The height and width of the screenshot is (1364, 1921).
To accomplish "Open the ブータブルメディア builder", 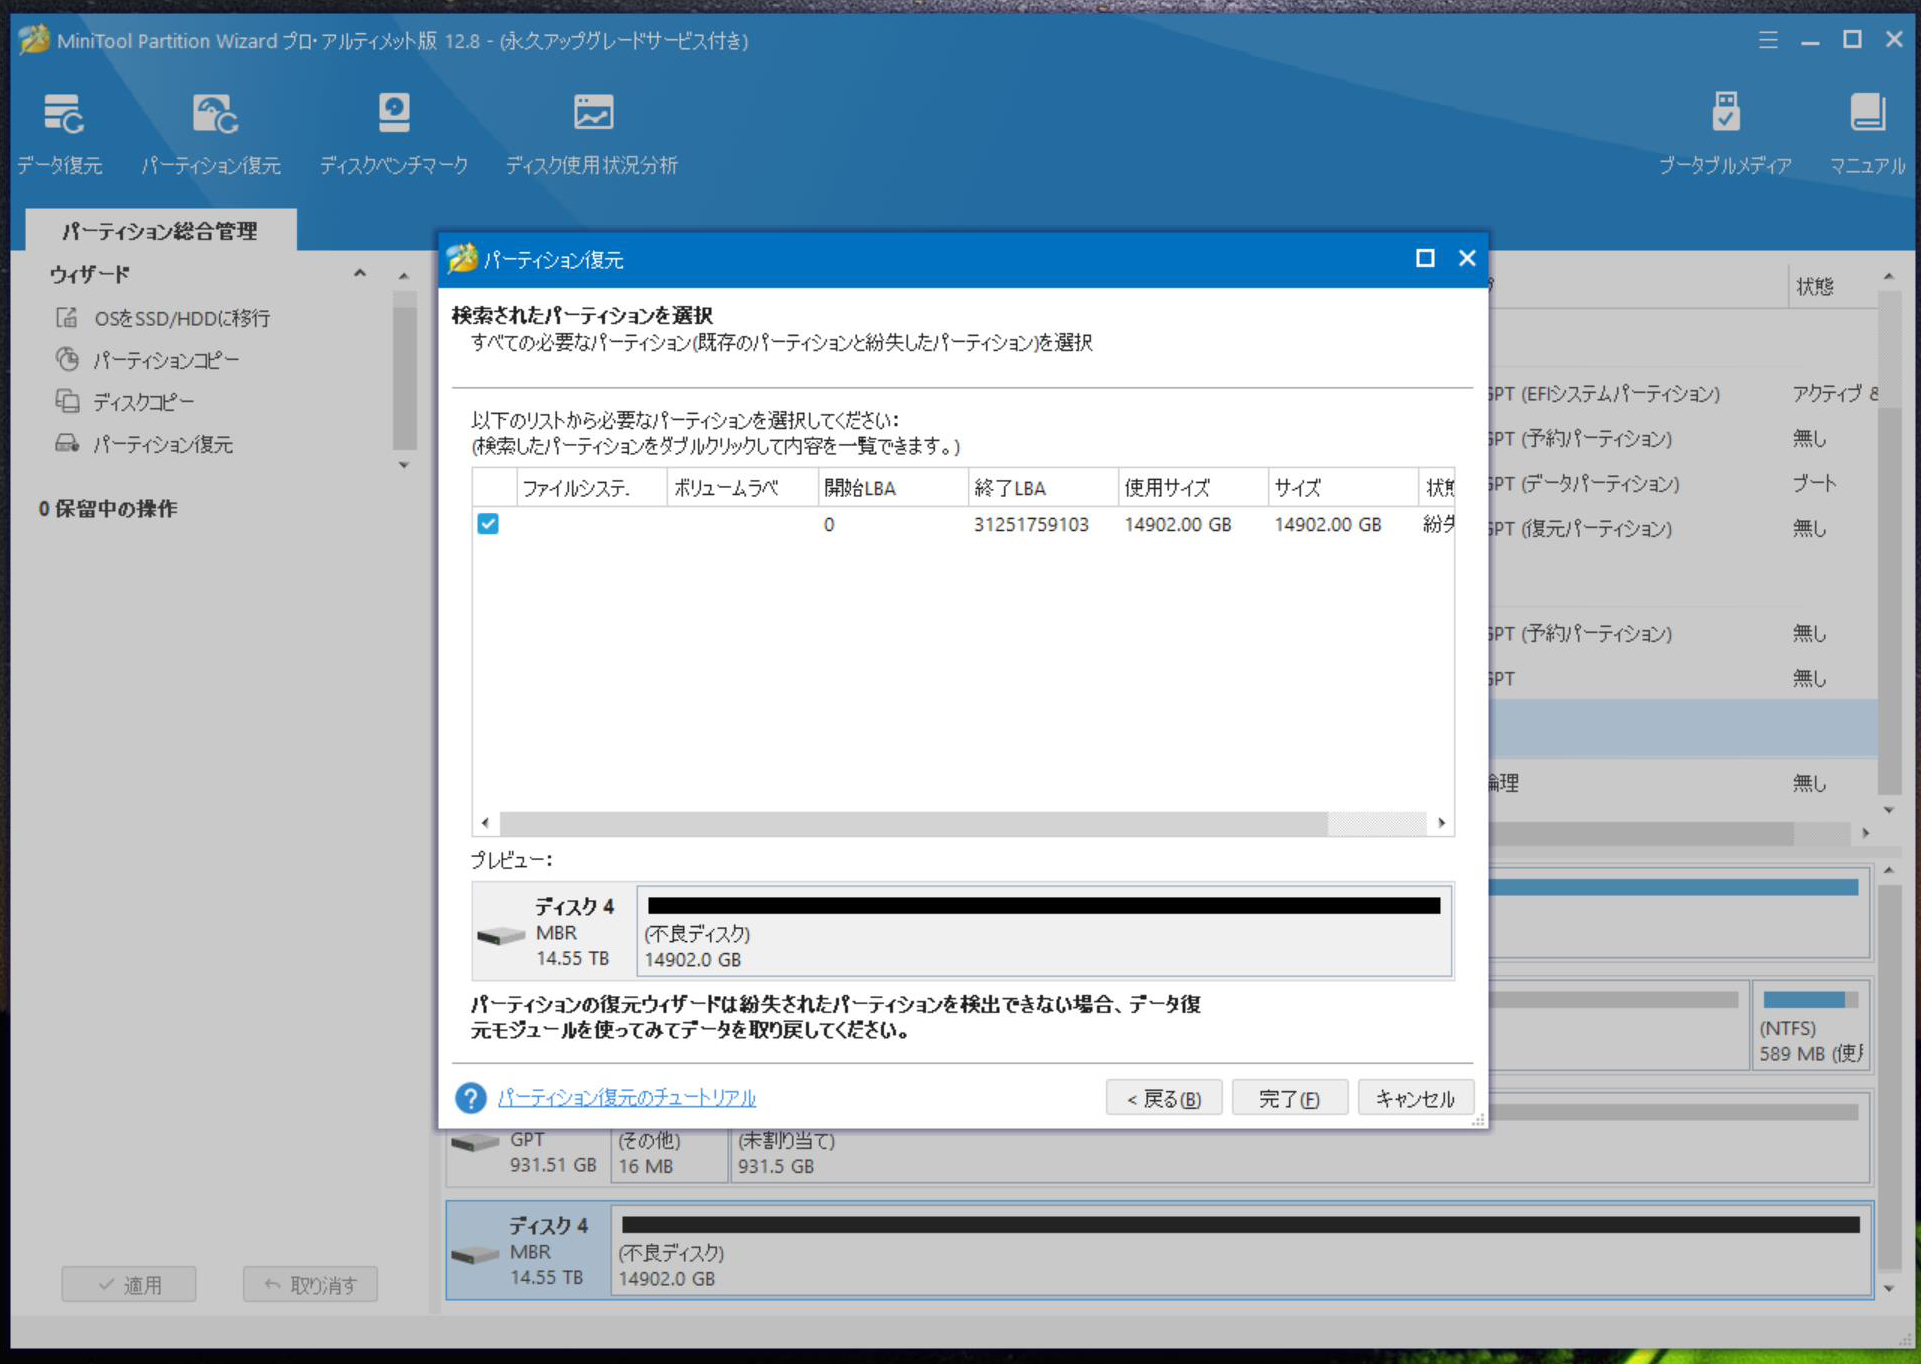I will pos(1725,135).
